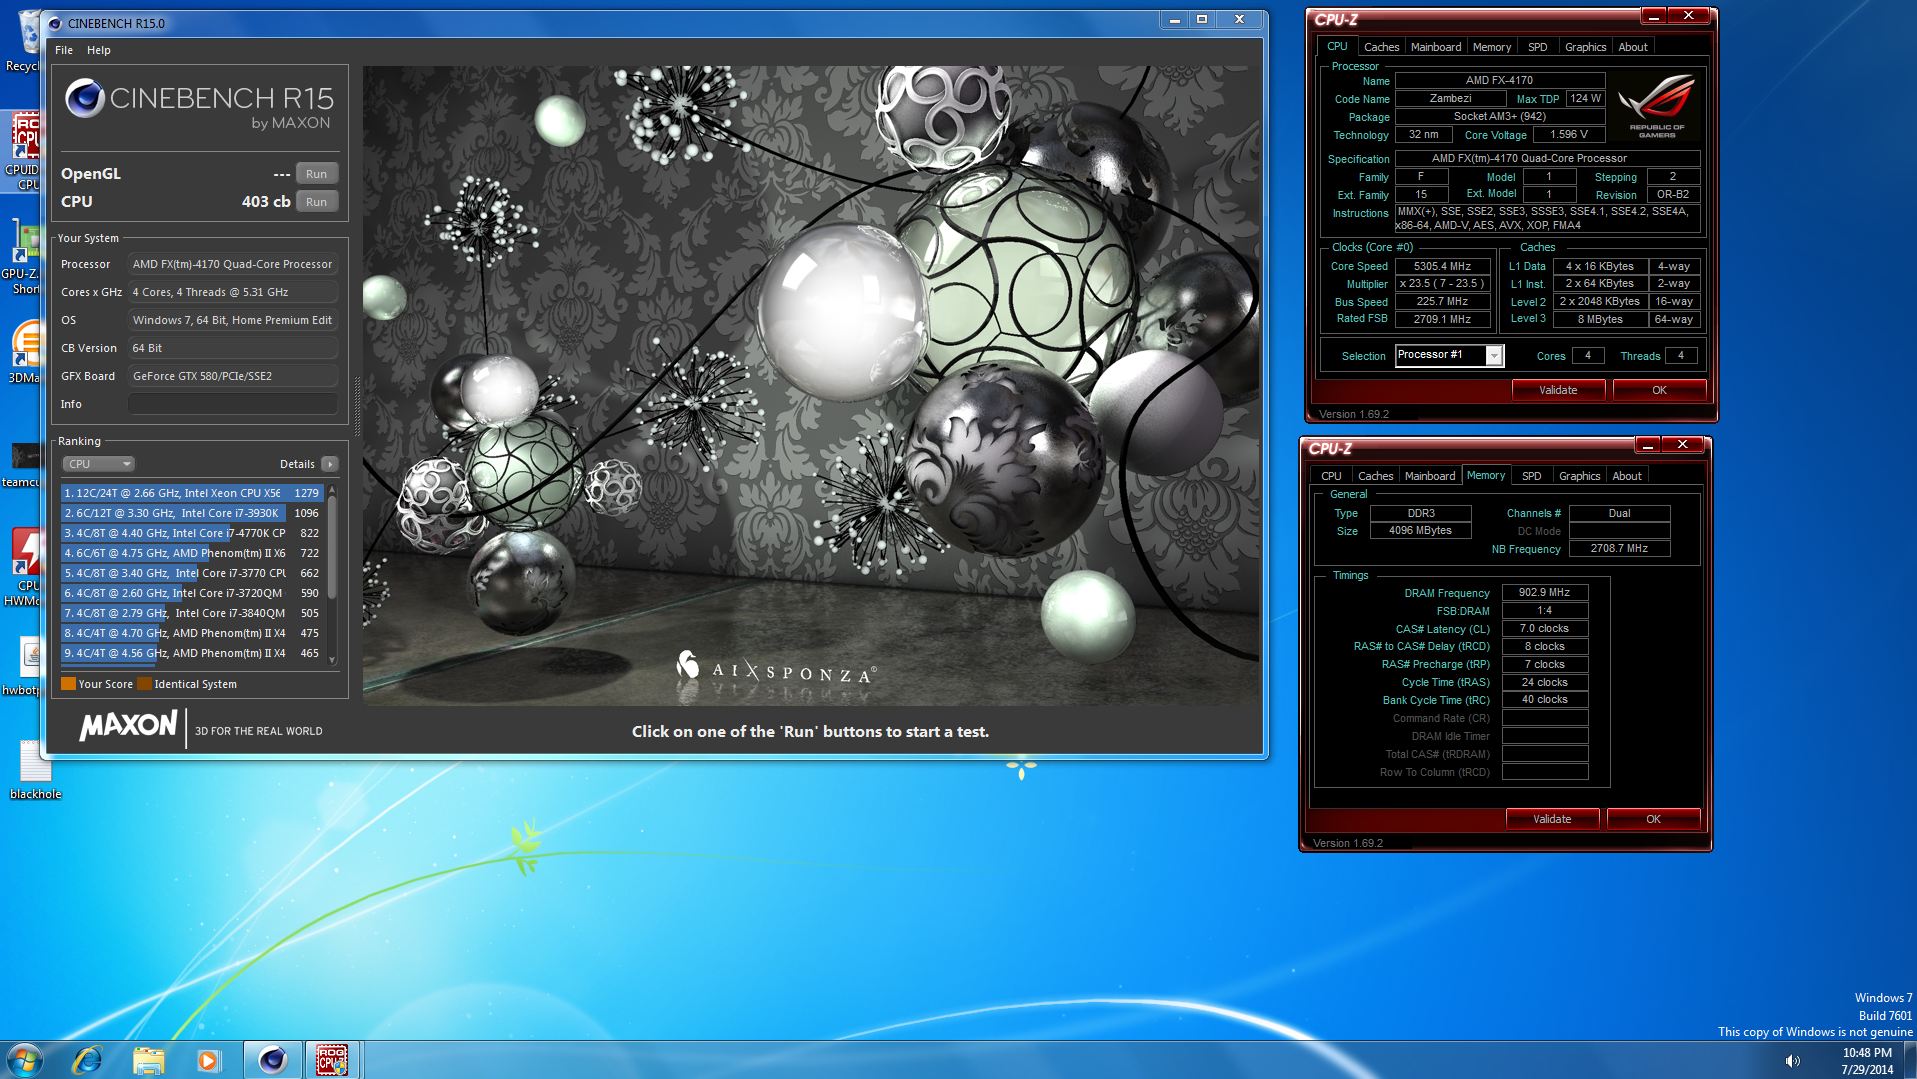
Task: Click the Core Speed value 5305.4 MHz
Action: coord(1442,266)
